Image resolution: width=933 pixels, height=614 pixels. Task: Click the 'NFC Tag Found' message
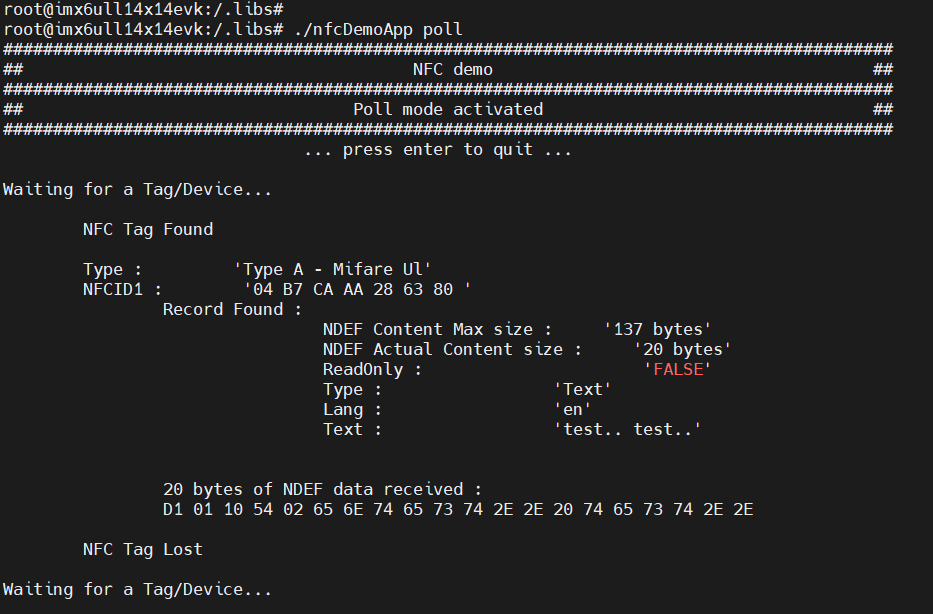click(x=148, y=229)
